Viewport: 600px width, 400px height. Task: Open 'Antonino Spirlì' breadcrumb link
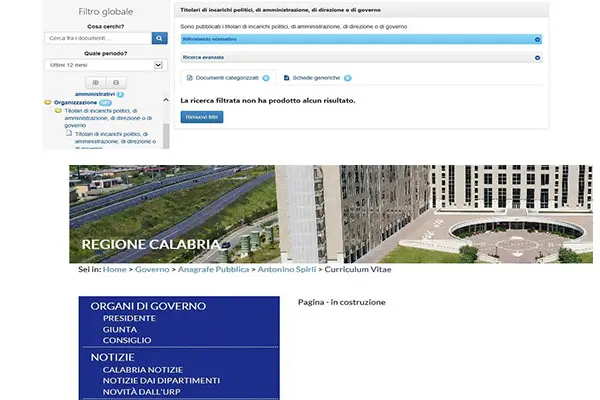[287, 269]
